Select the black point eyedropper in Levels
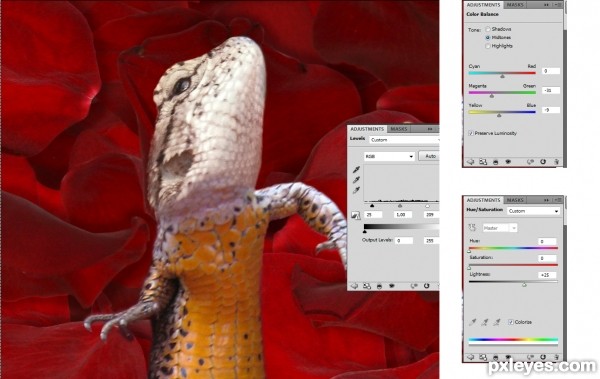 pos(356,169)
